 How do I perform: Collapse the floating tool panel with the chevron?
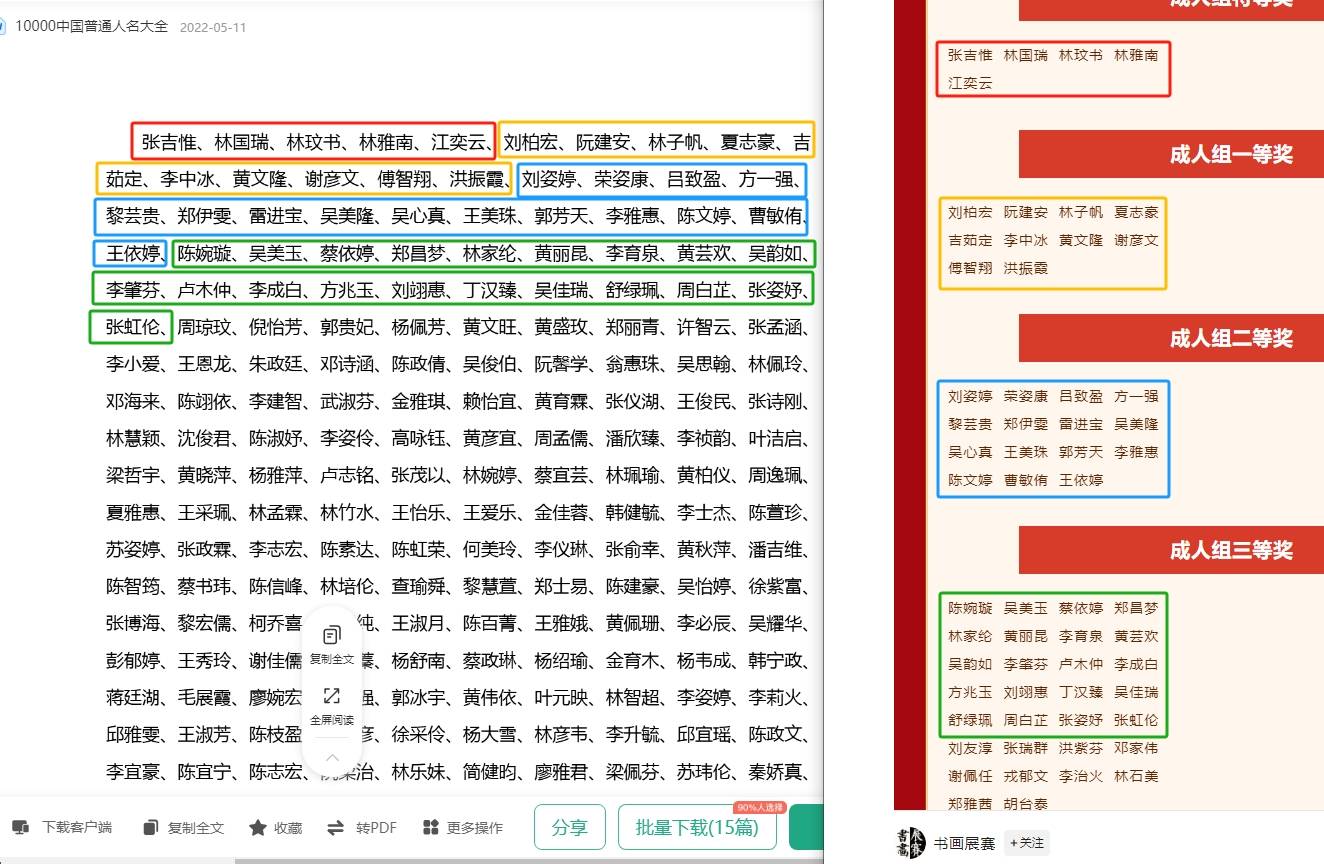[332, 757]
